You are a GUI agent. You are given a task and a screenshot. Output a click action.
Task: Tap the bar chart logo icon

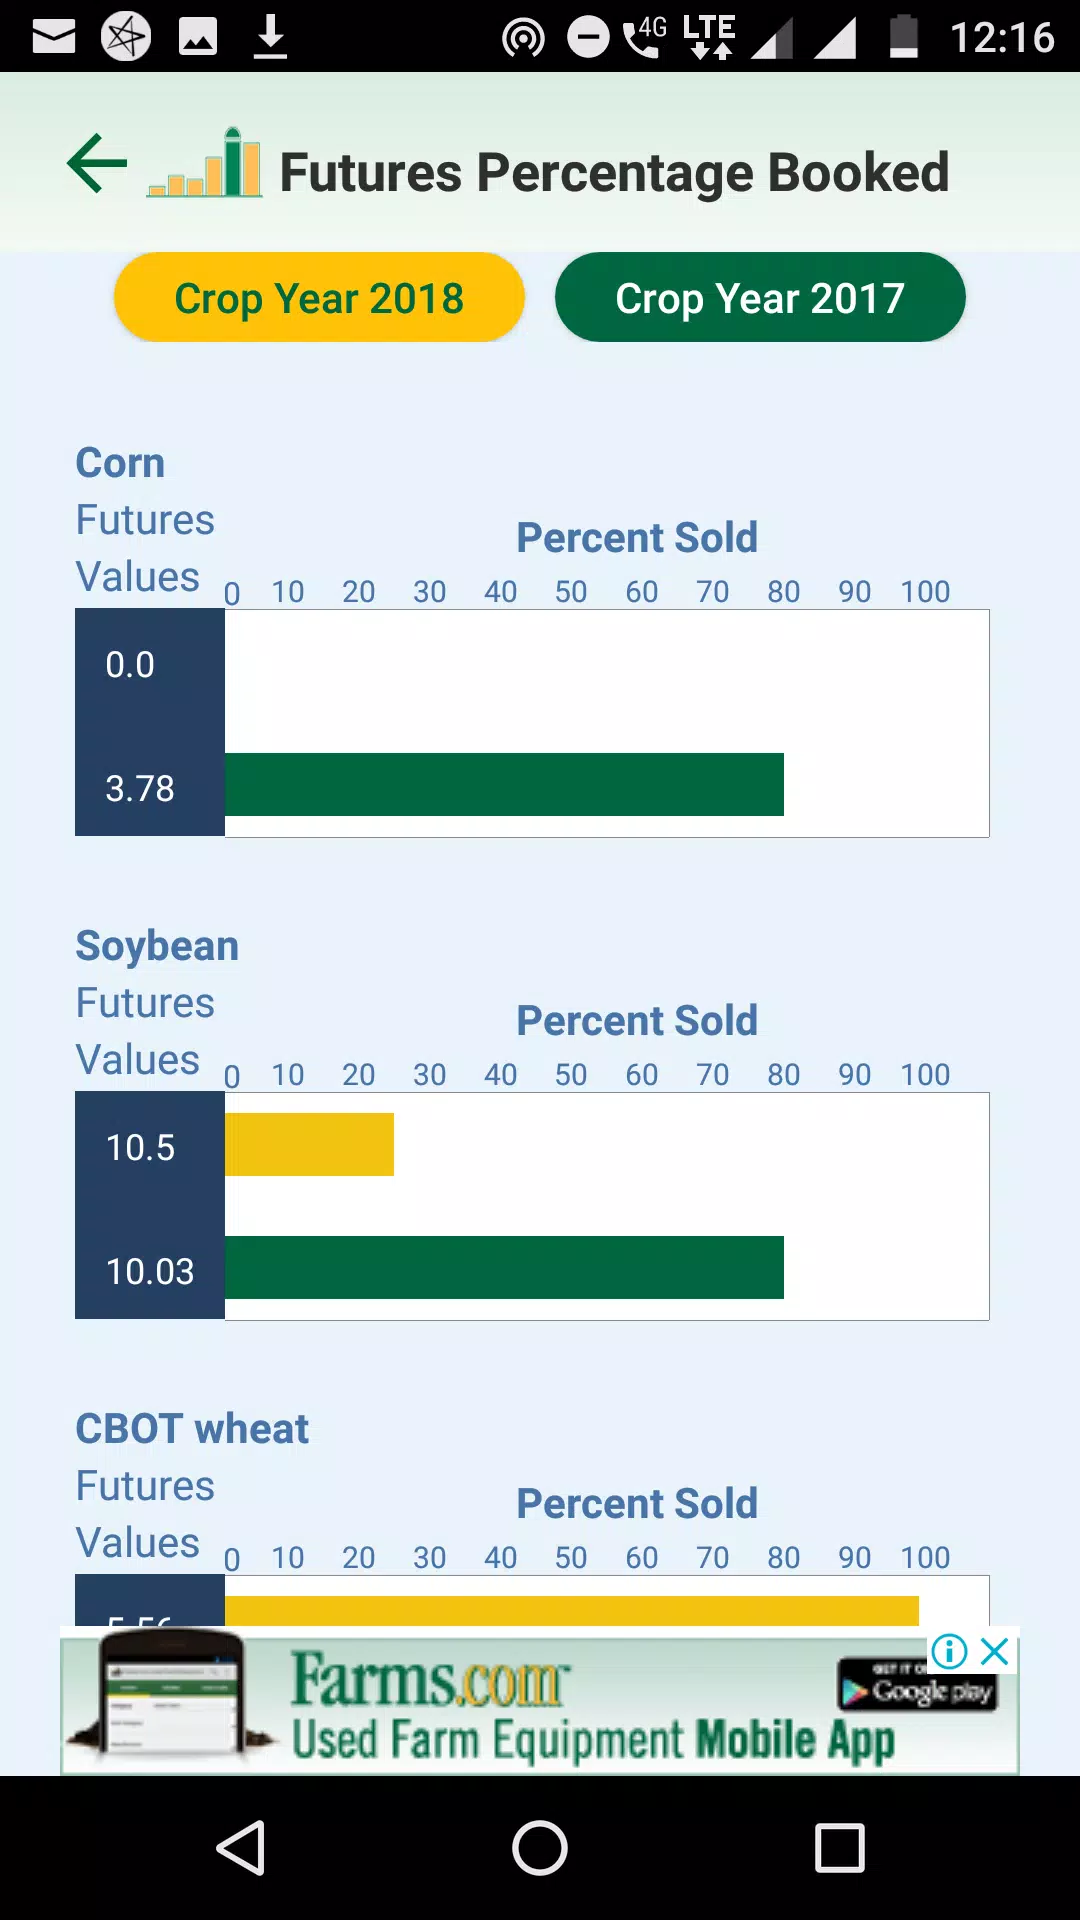[205, 163]
